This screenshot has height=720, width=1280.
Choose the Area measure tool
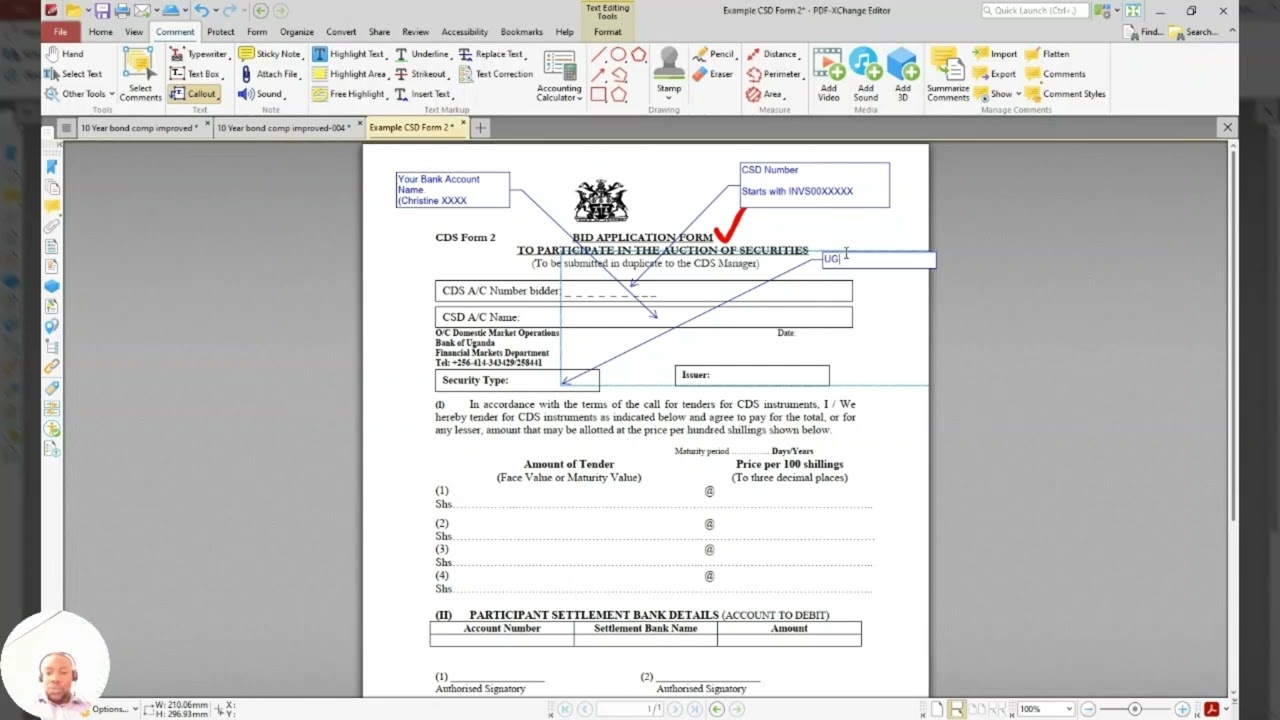coord(765,94)
